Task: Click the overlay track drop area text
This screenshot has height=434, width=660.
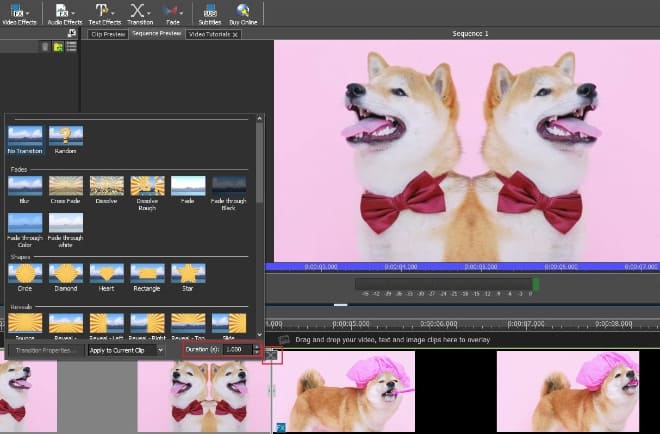Action: pos(392,340)
